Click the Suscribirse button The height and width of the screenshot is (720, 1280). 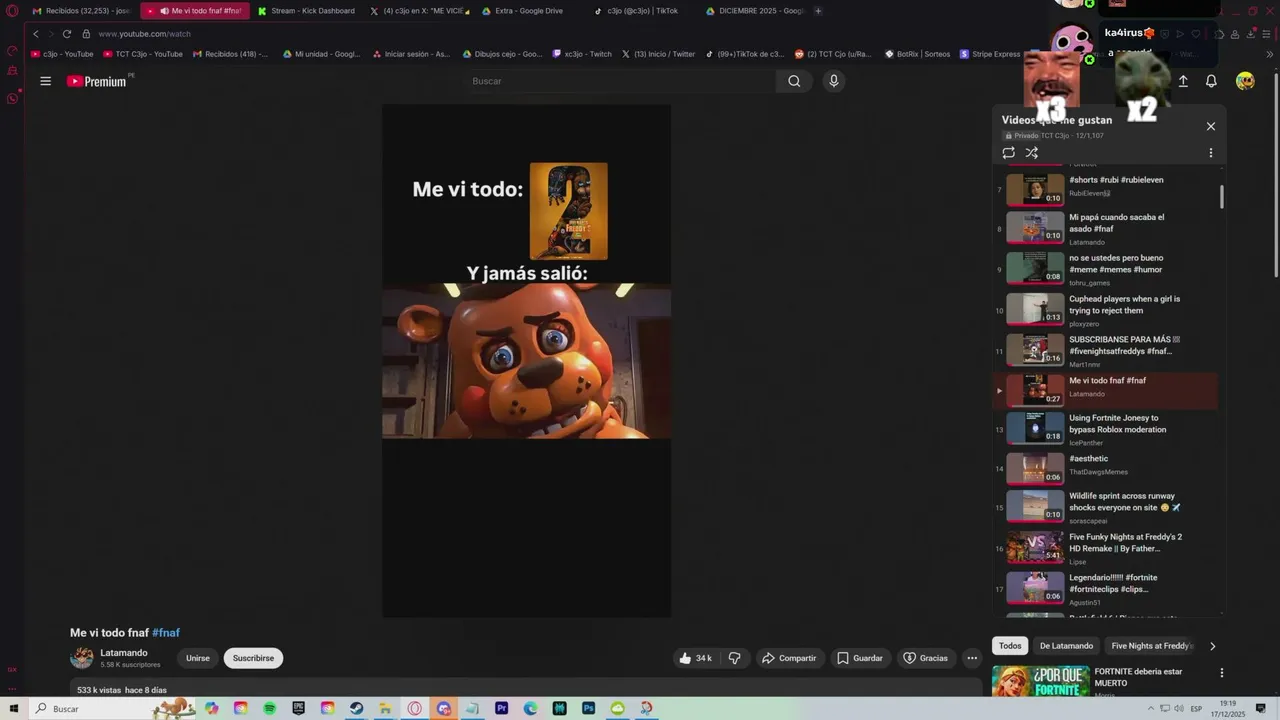click(x=253, y=658)
